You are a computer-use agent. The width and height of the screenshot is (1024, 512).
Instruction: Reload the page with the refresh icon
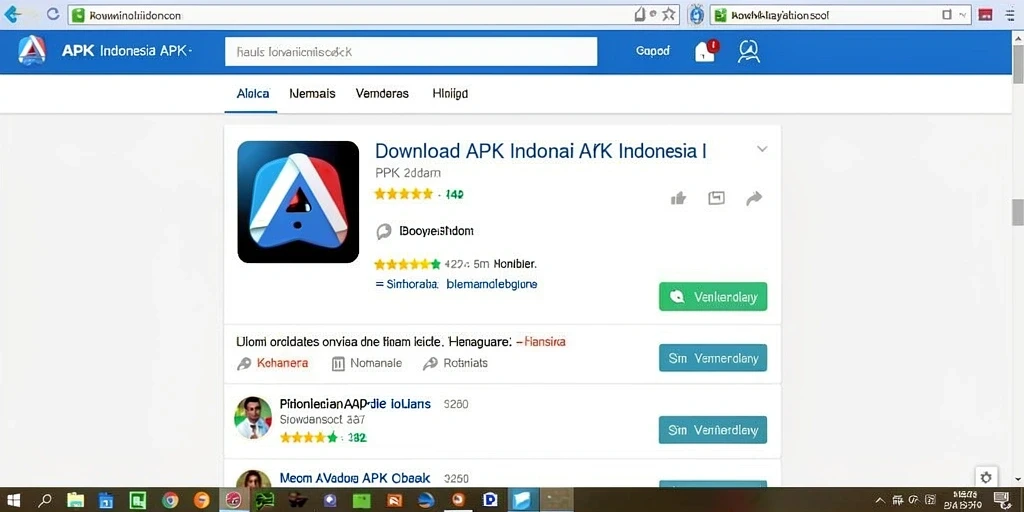point(53,14)
